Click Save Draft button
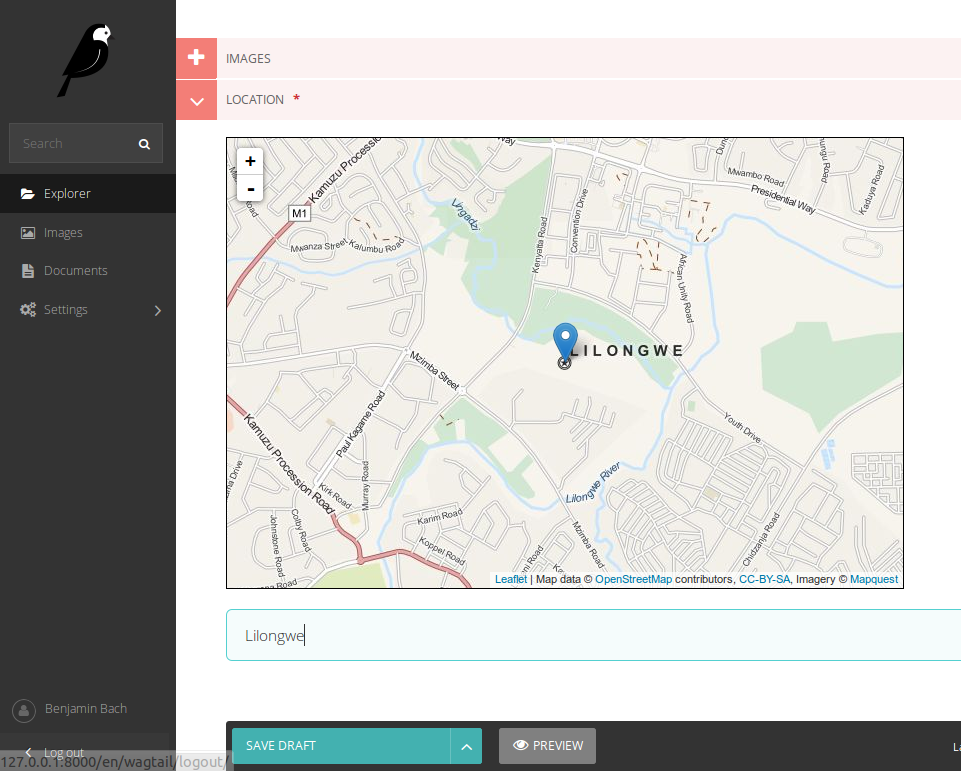 pos(341,746)
